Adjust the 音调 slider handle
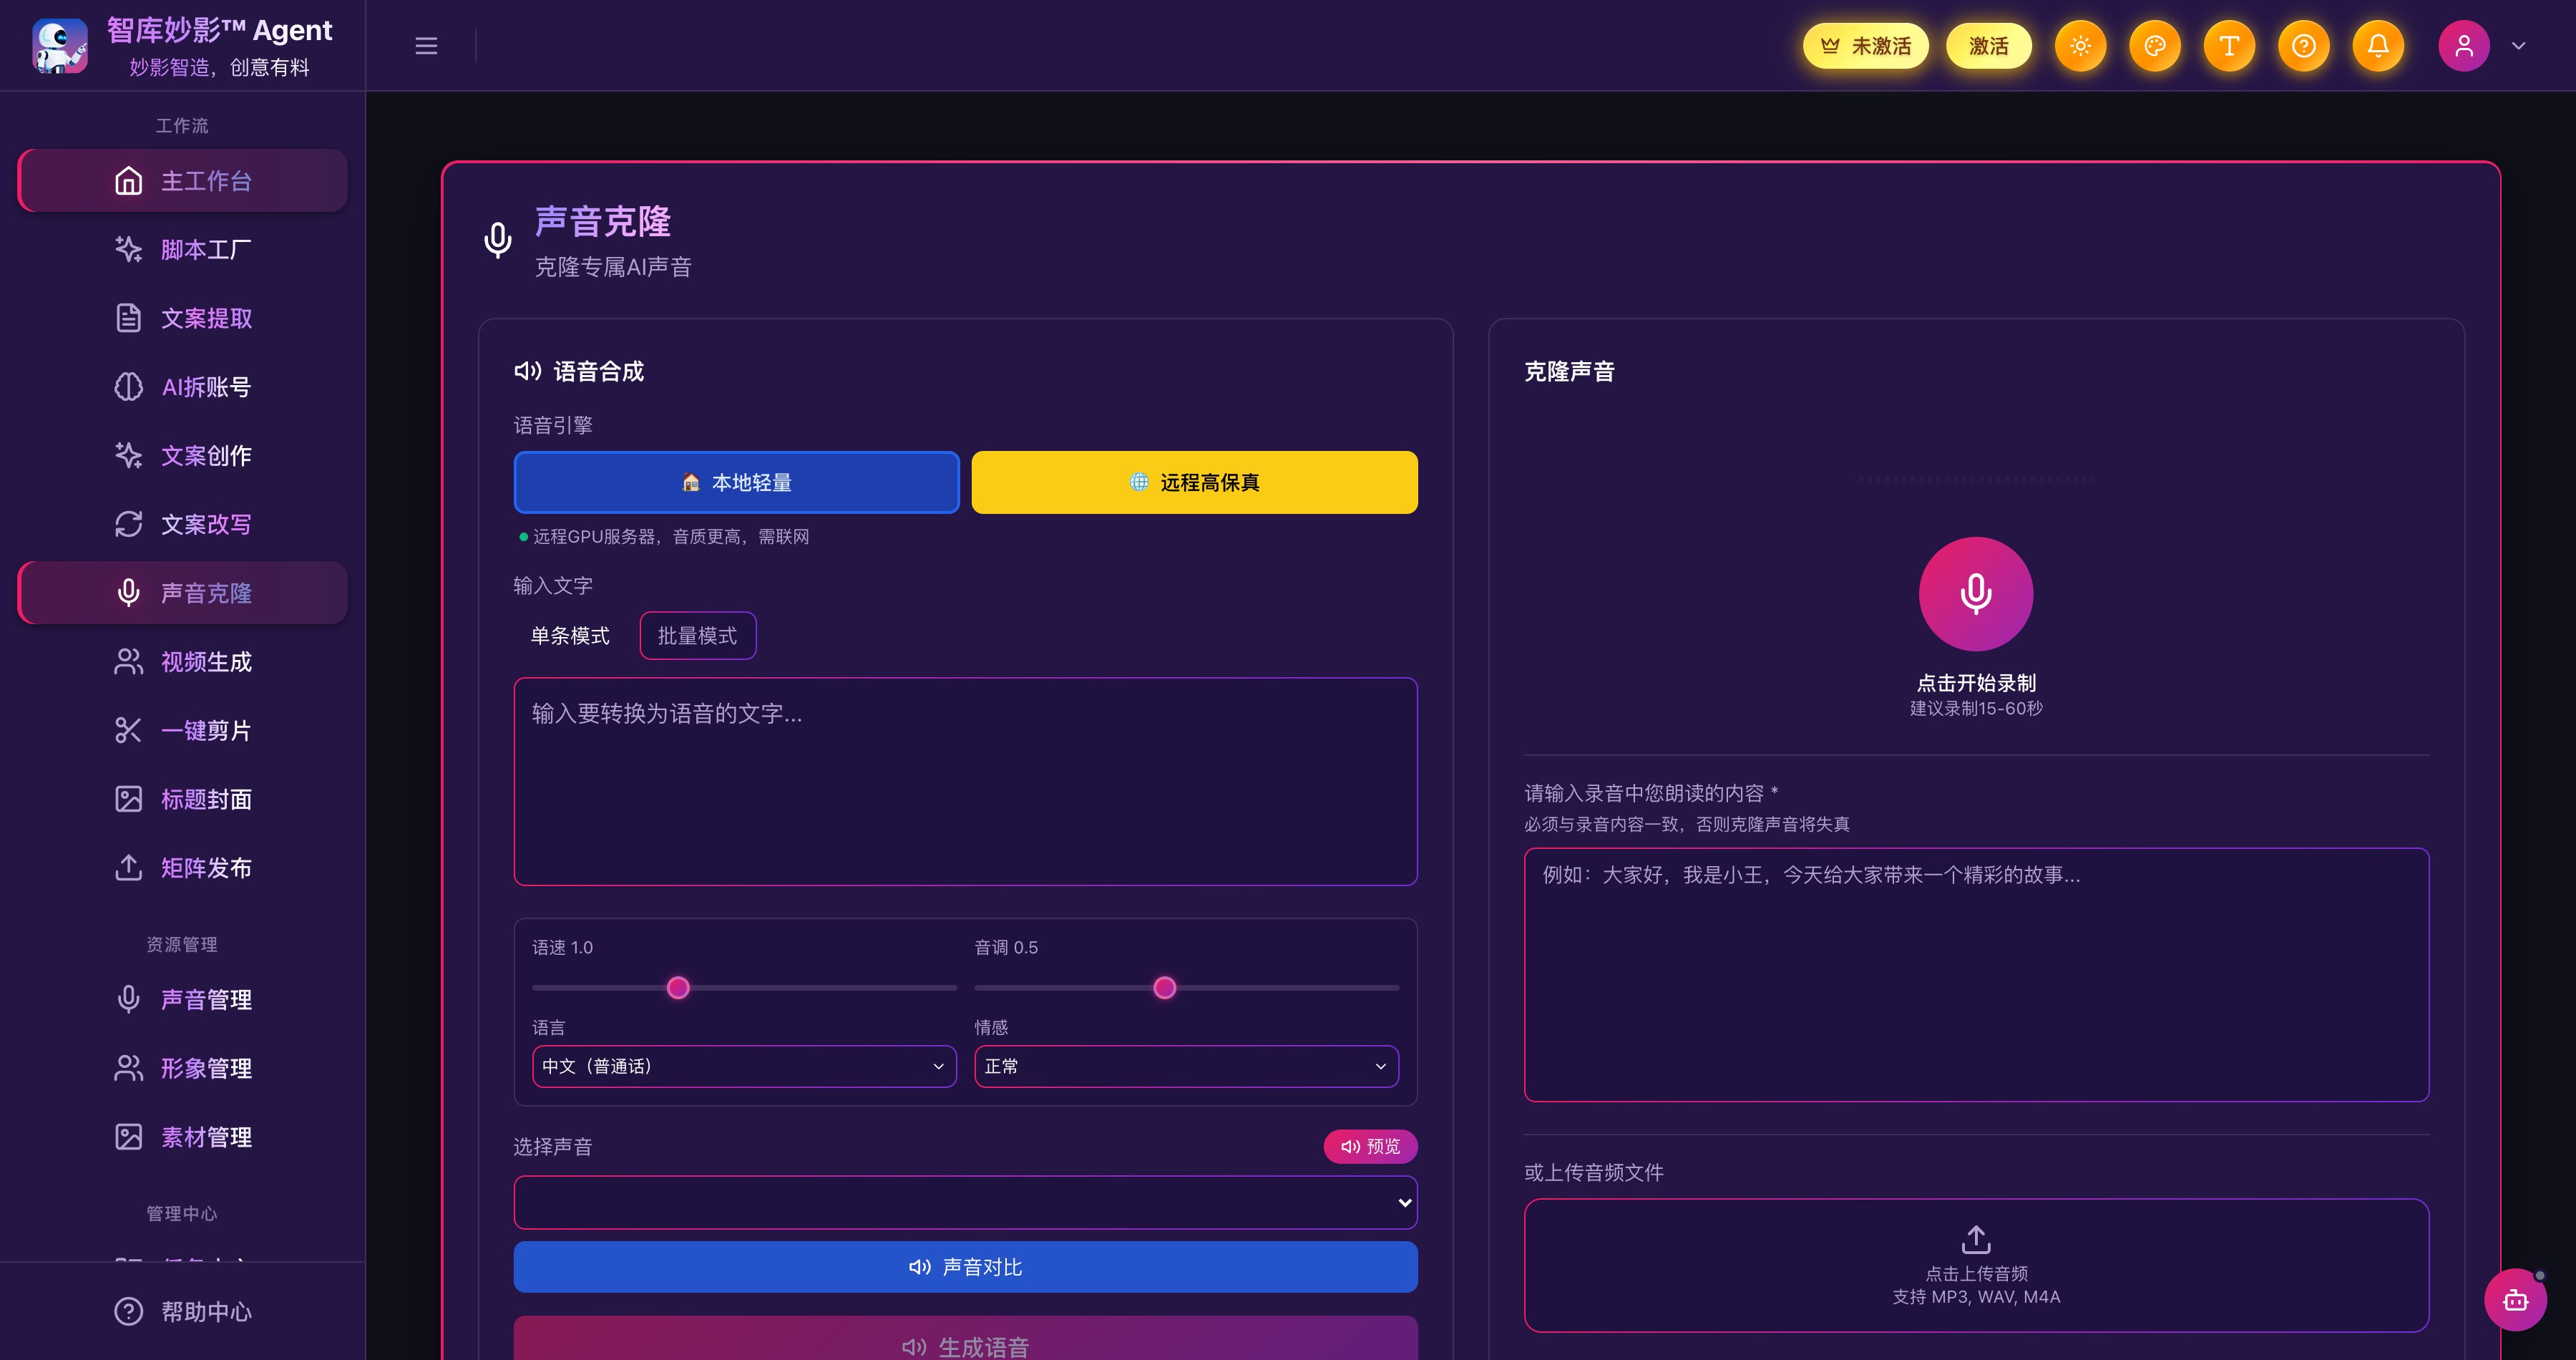The height and width of the screenshot is (1360, 2576). [1164, 988]
